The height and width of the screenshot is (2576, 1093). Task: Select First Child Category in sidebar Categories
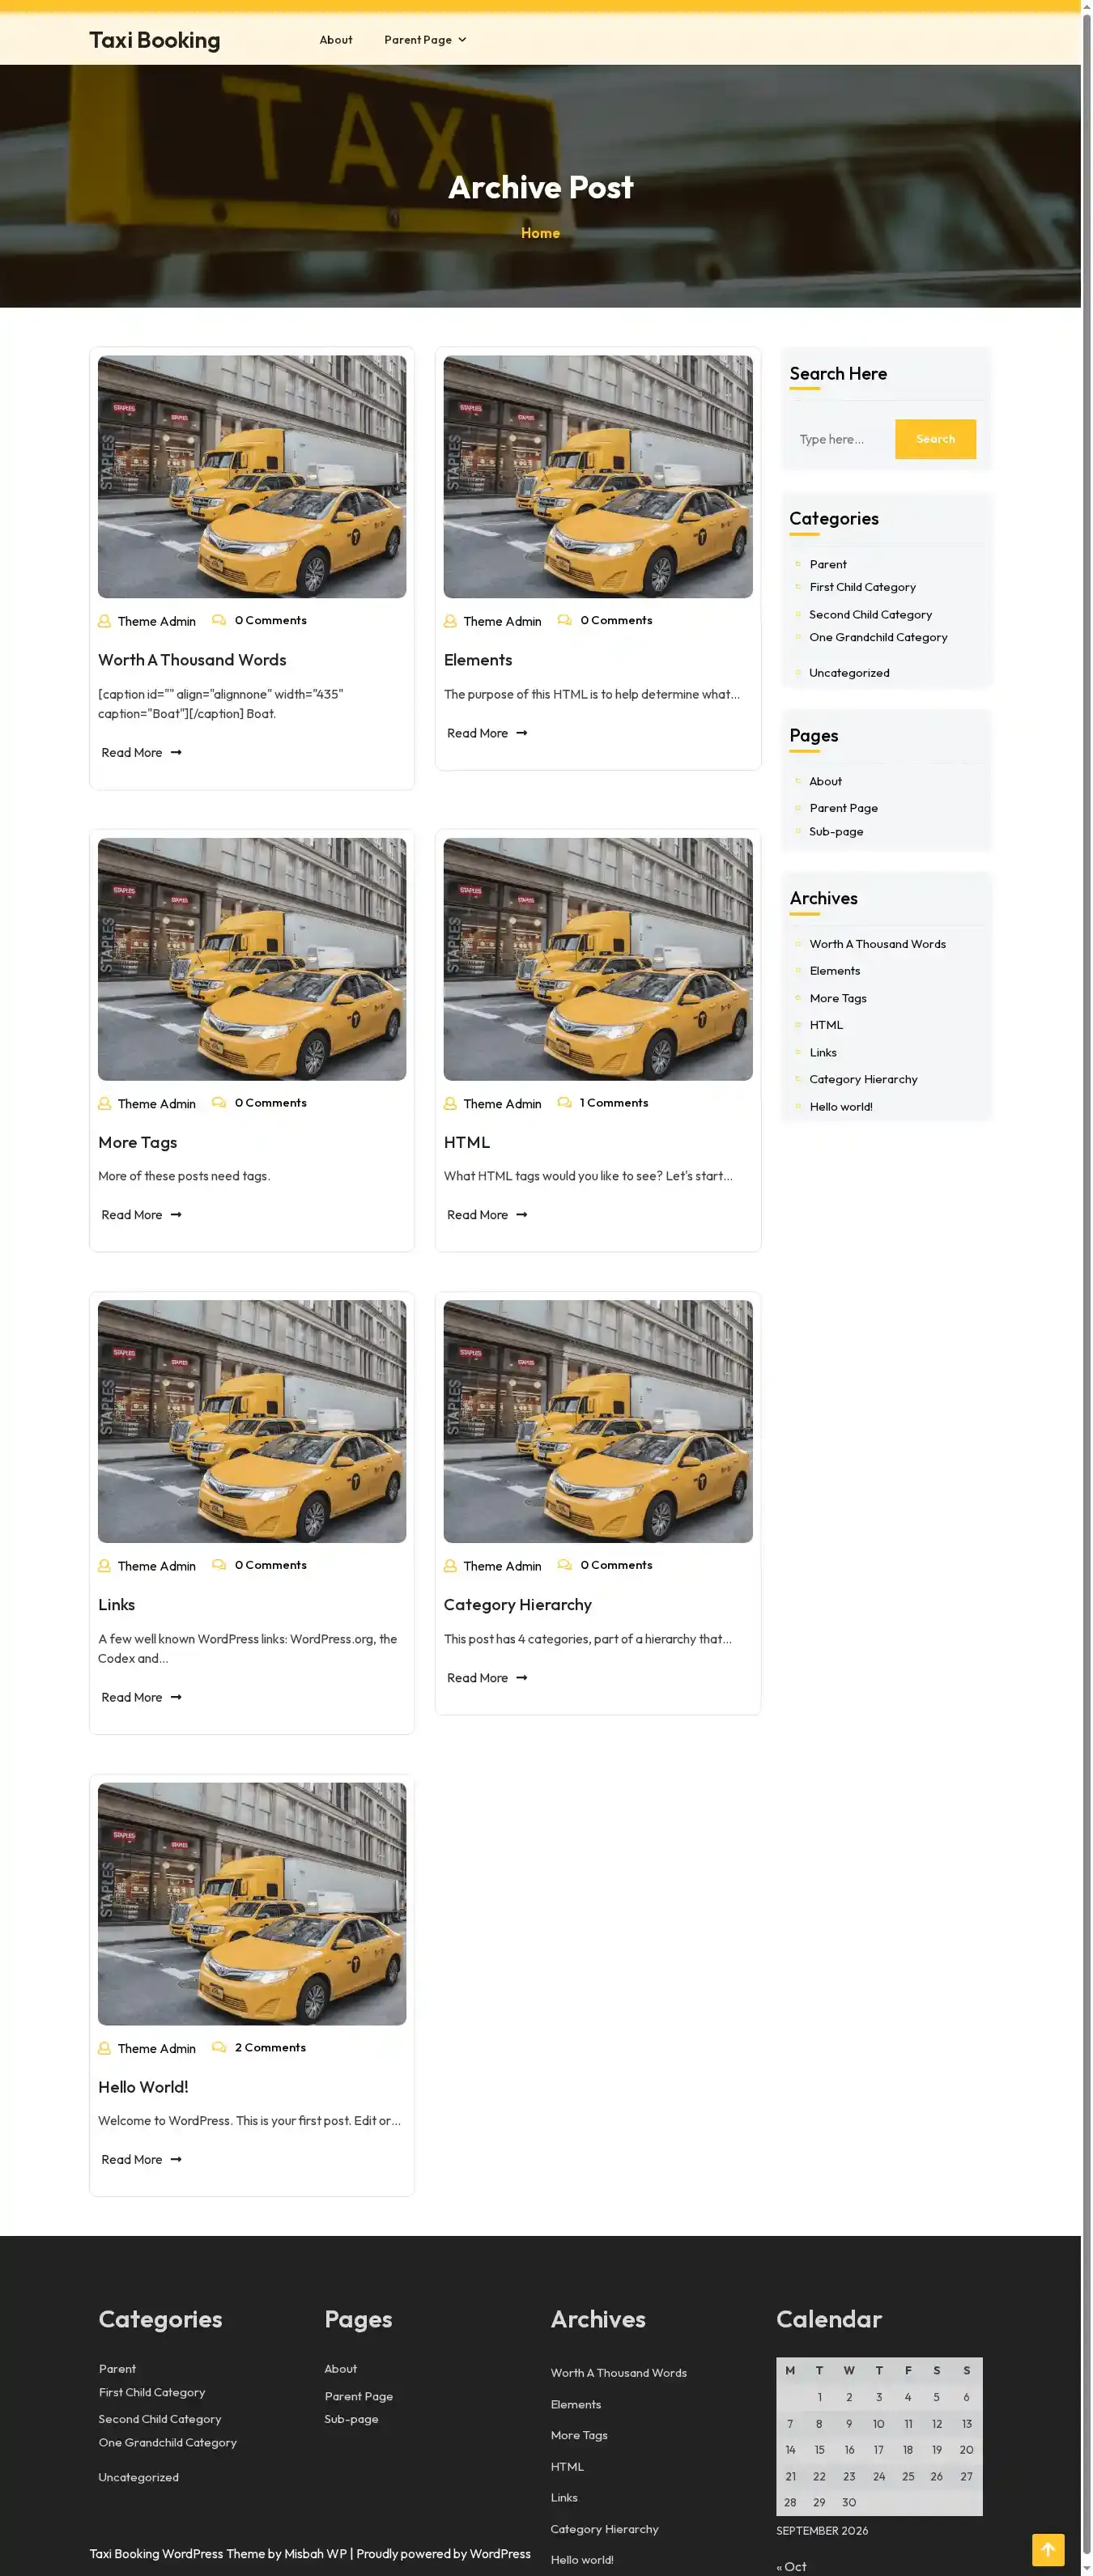tap(862, 587)
